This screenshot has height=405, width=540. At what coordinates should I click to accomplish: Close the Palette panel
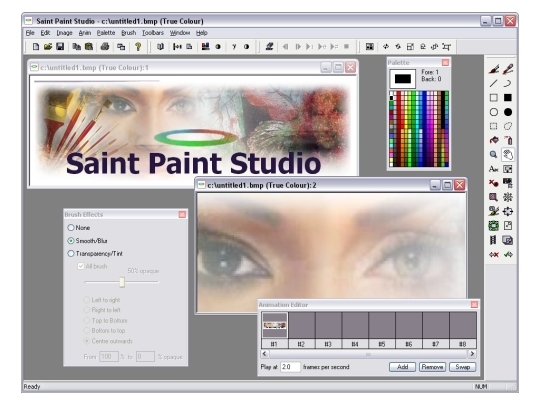[x=445, y=62]
